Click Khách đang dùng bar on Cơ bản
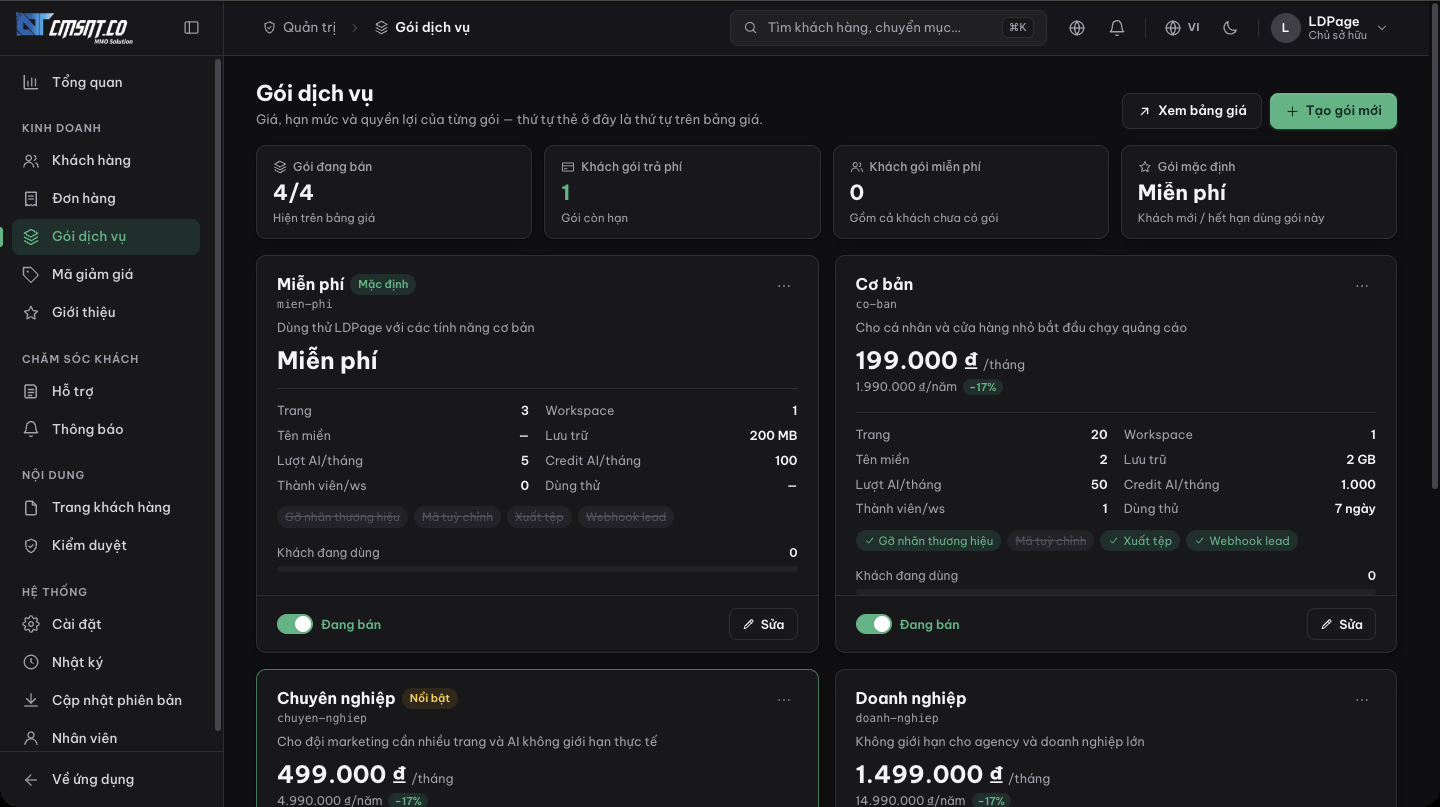 (1116, 592)
